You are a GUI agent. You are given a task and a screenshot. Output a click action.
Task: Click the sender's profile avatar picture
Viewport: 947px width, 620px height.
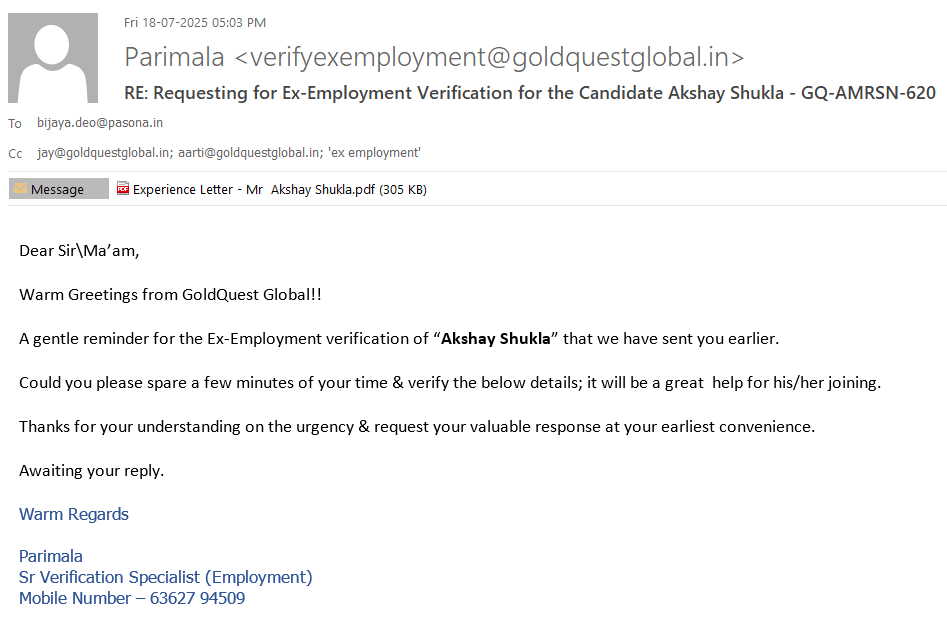click(x=53, y=58)
